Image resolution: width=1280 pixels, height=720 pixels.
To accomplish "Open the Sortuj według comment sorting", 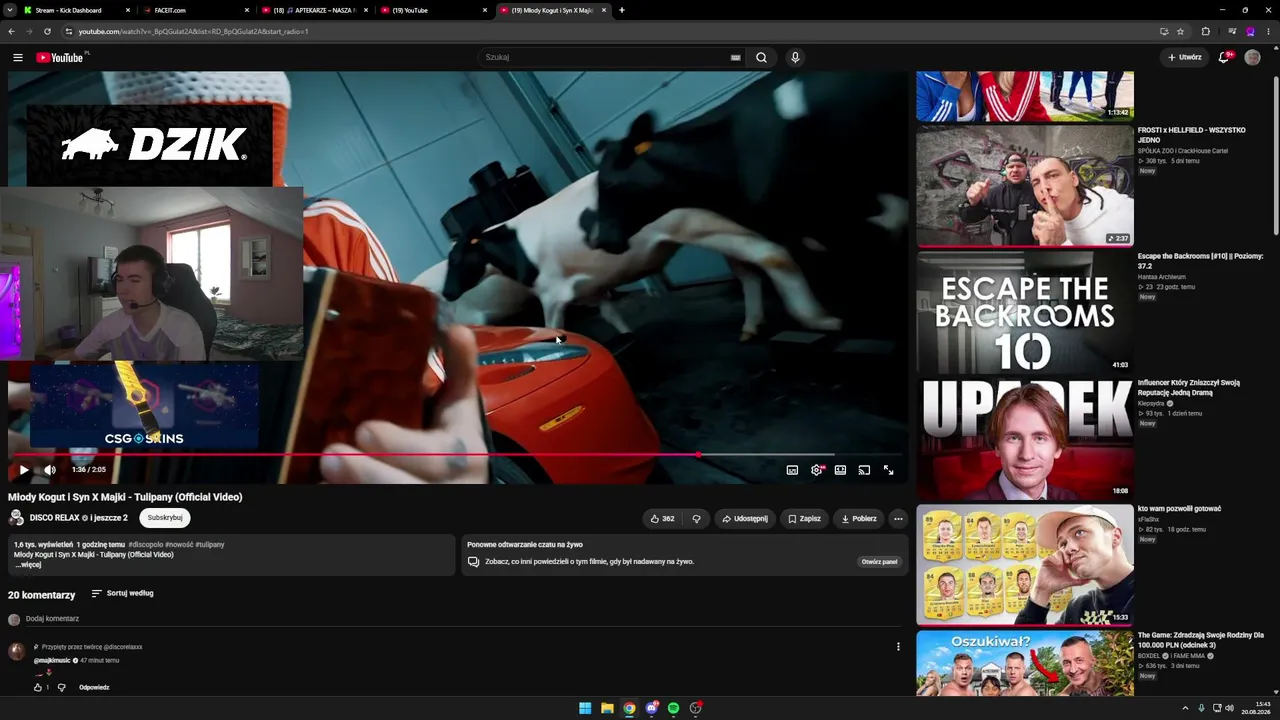I will (122, 594).
